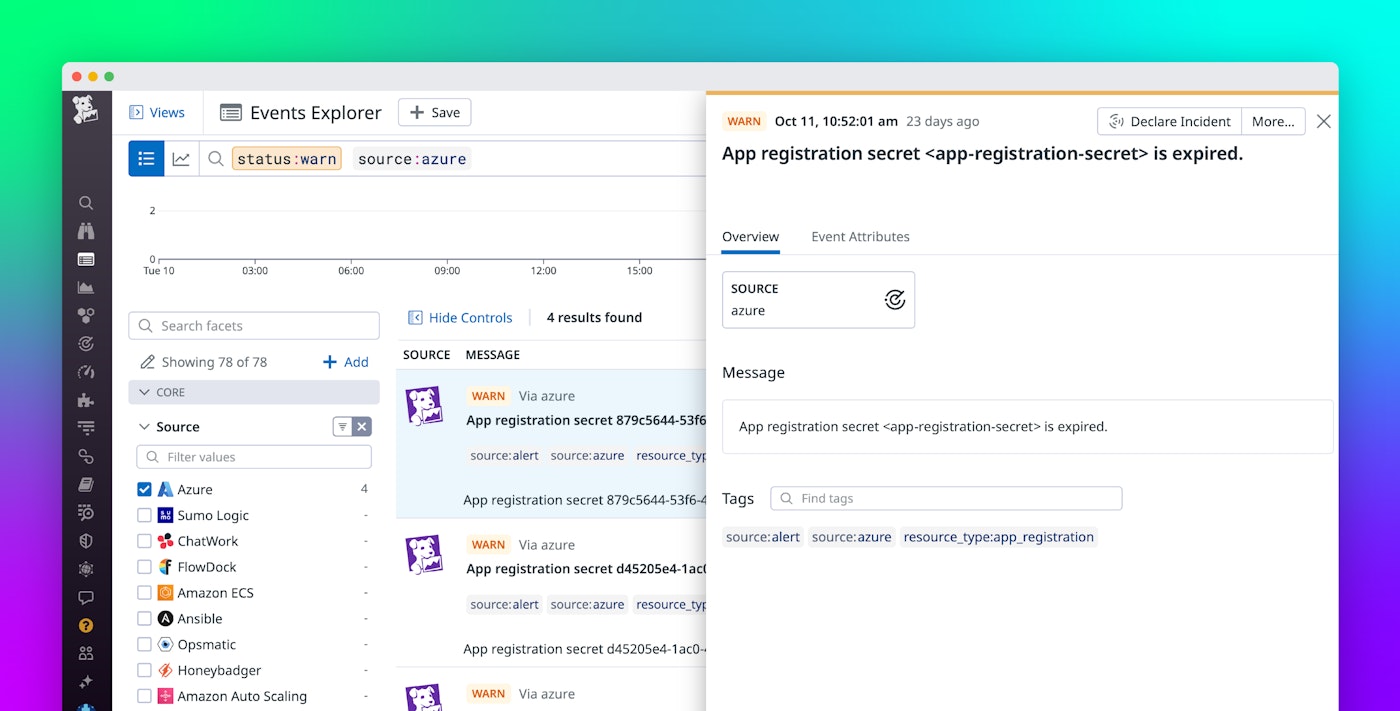Viewport: 1400px width, 711px height.
Task: Collapse the CORE facet group
Action: [x=145, y=393]
